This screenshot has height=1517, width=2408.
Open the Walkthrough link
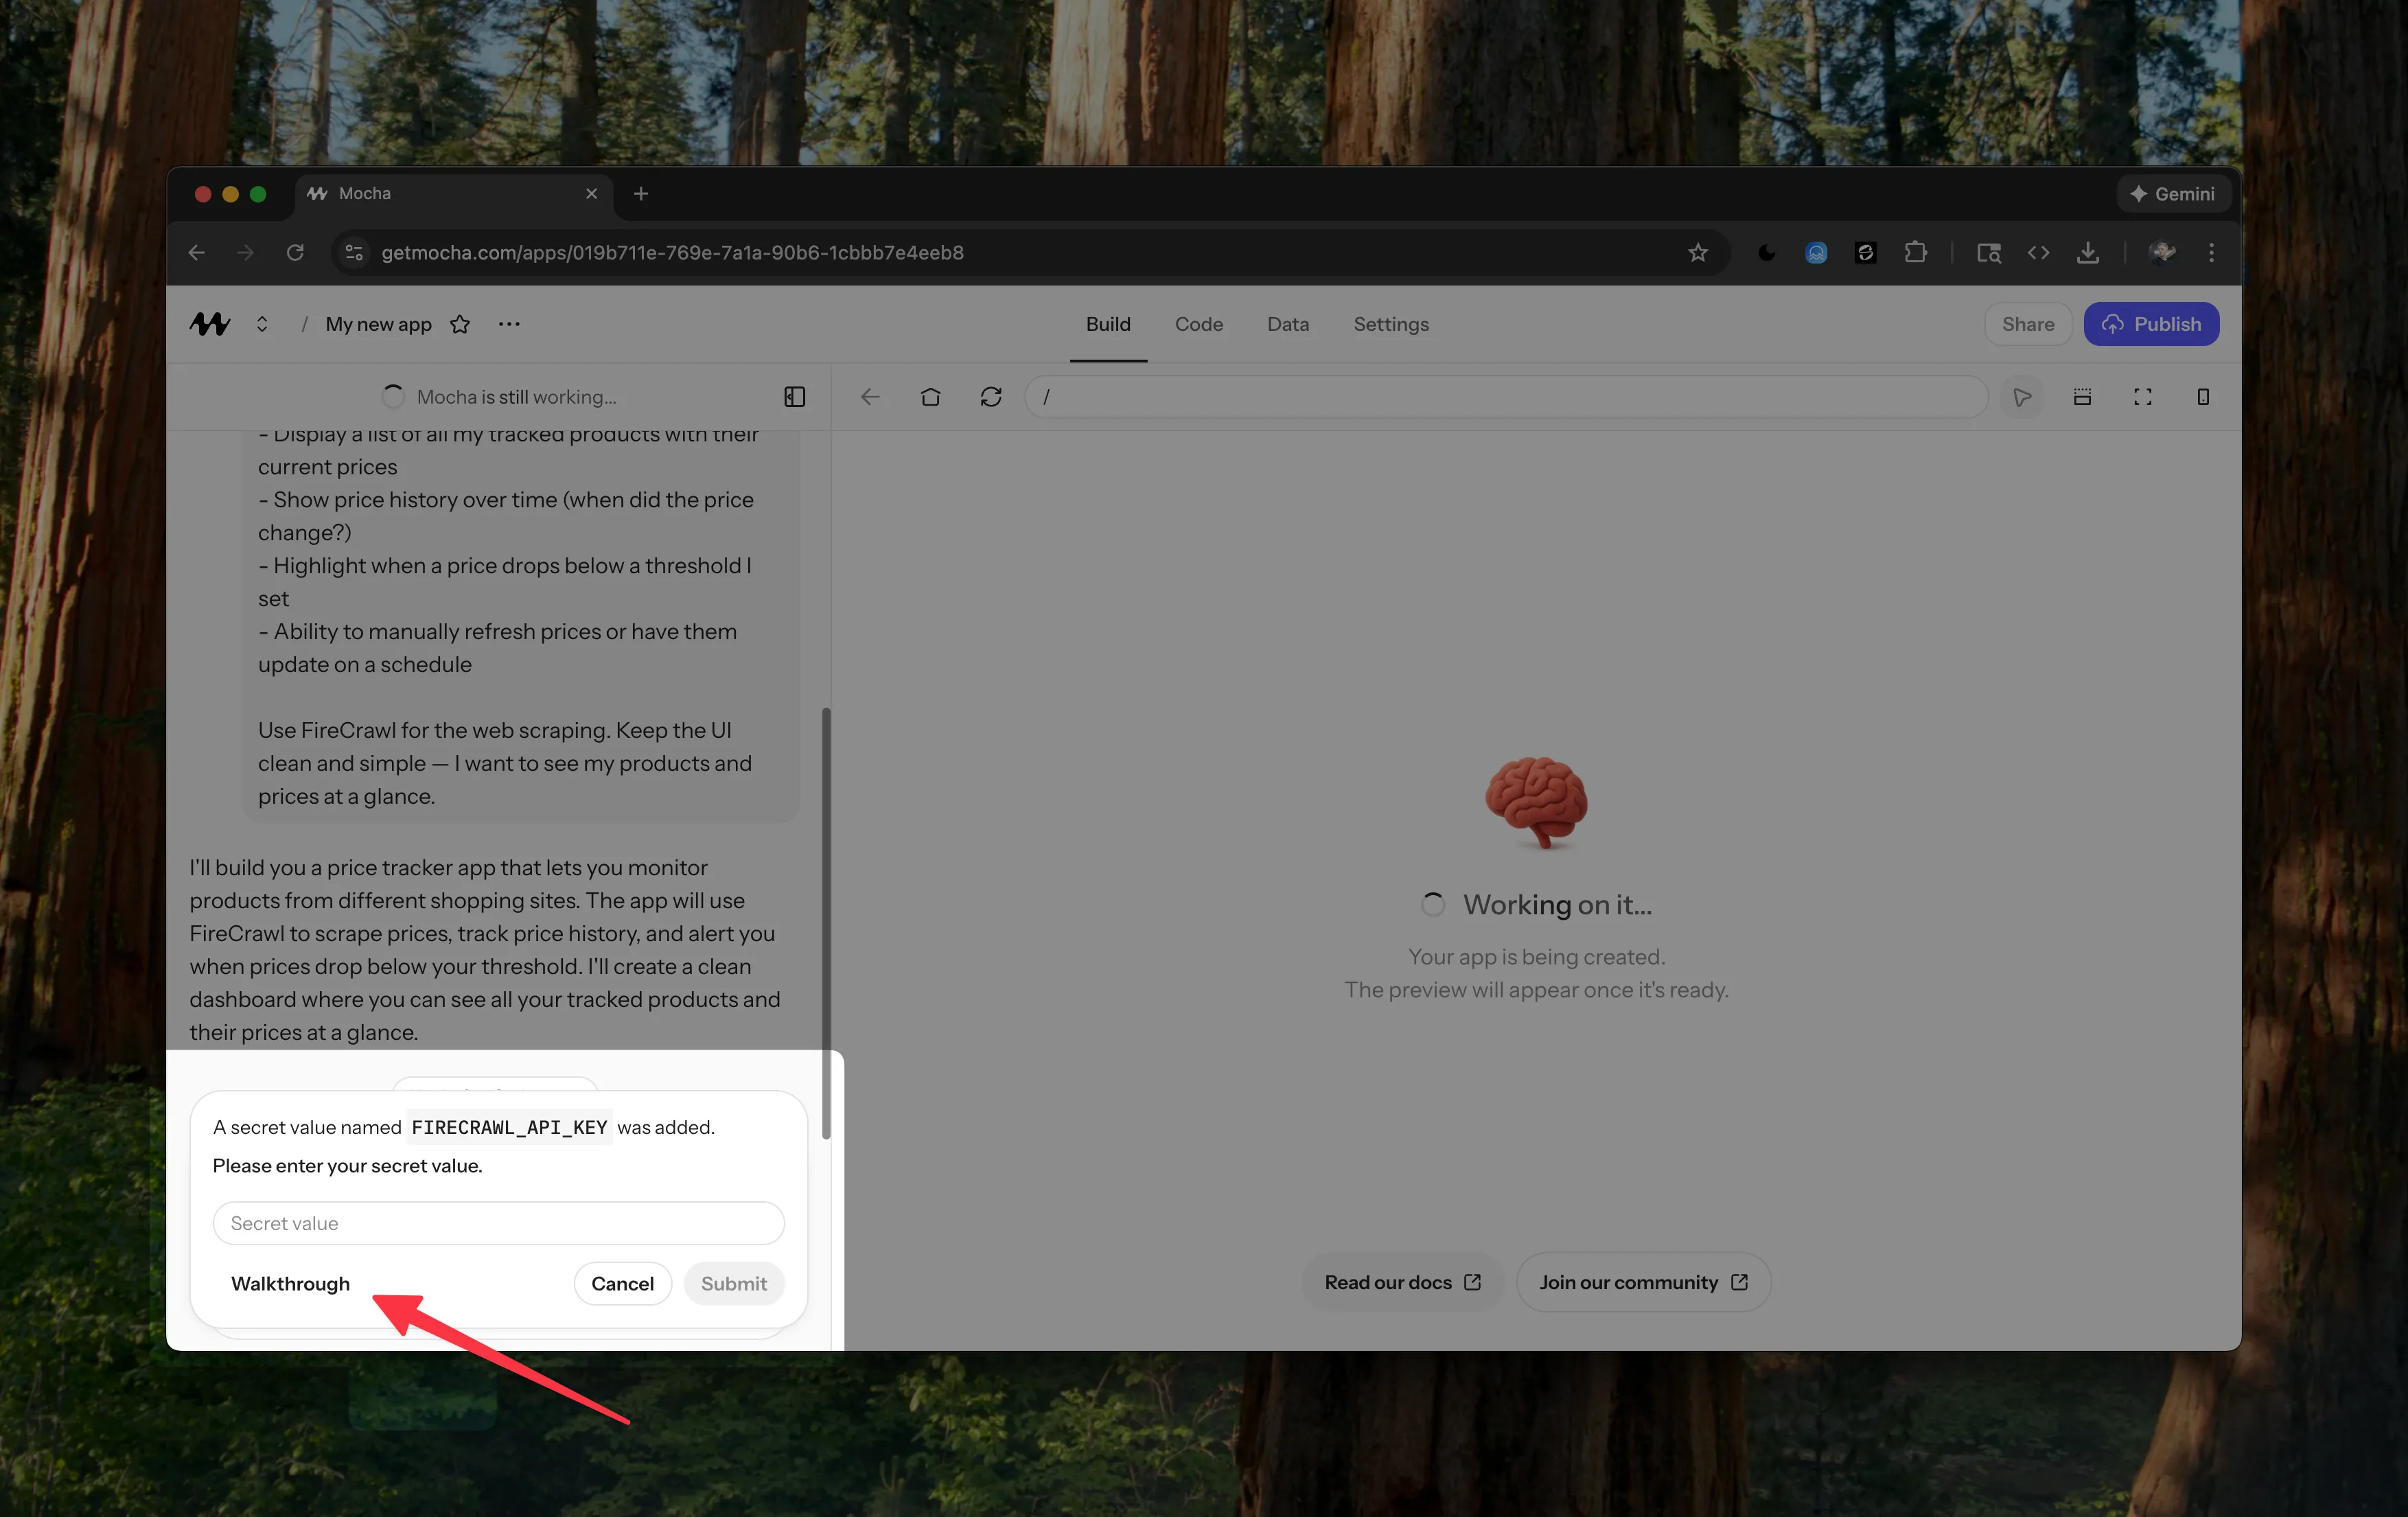coord(290,1283)
